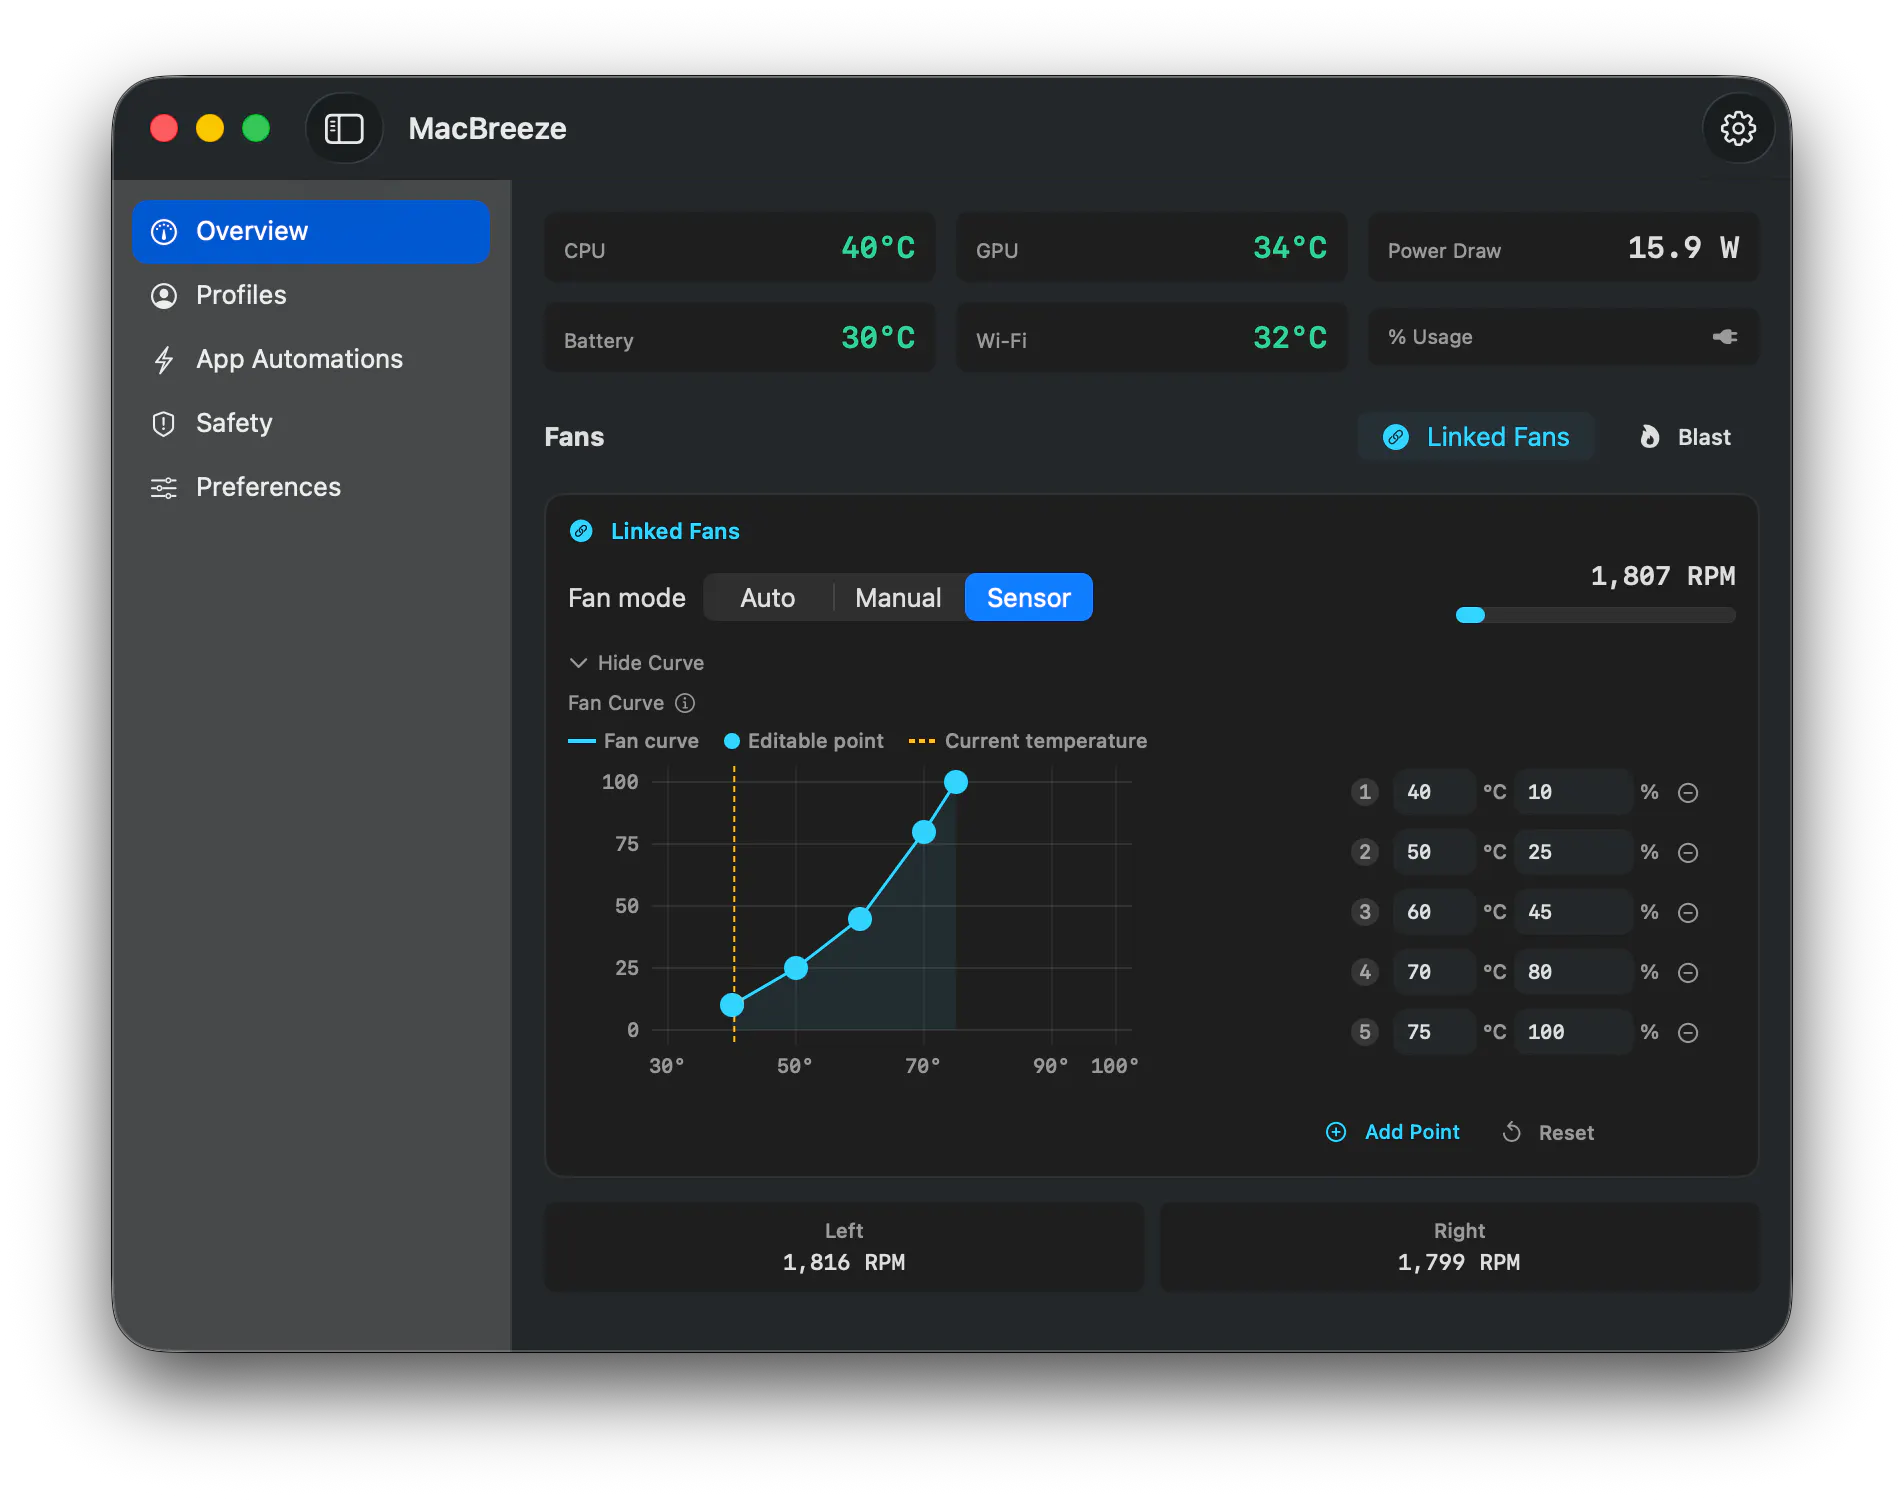Click the % Usage tile
This screenshot has height=1500, width=1904.
[x=1563, y=337]
